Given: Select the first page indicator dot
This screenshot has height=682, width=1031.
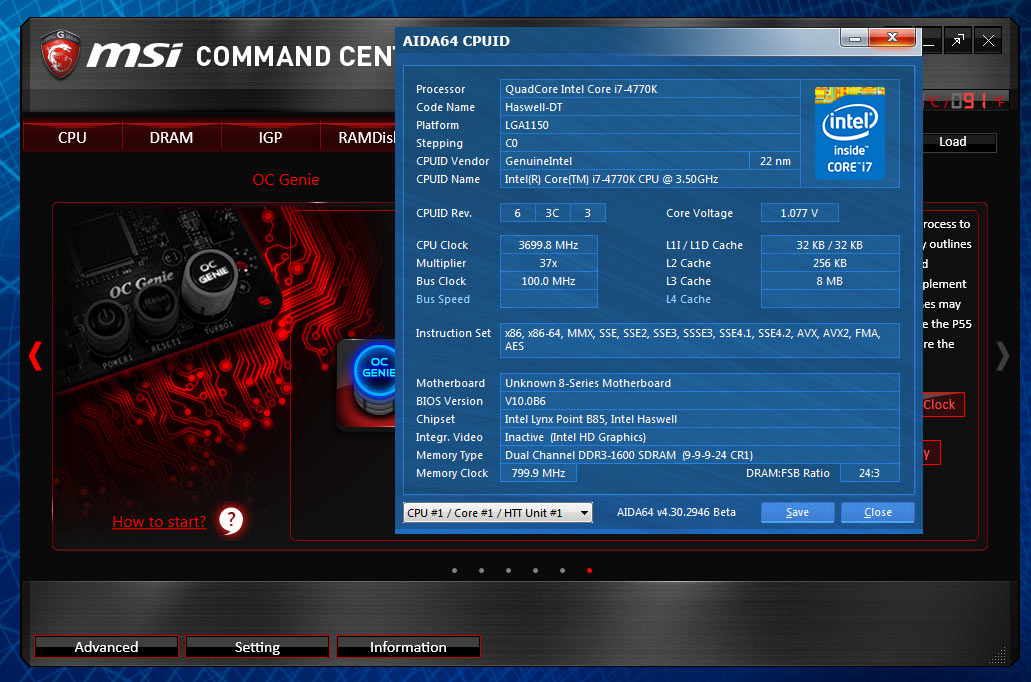Looking at the screenshot, I should [454, 571].
